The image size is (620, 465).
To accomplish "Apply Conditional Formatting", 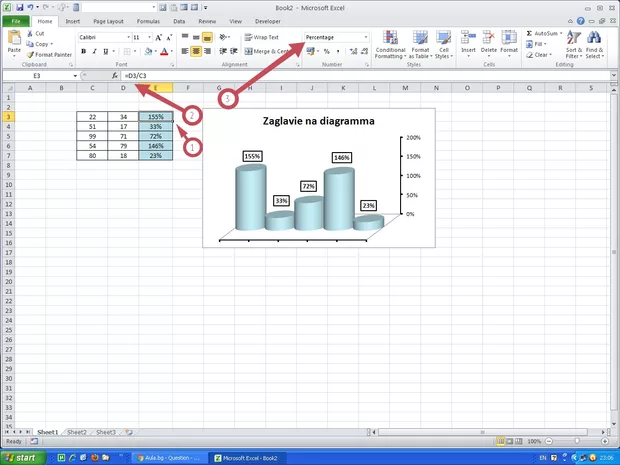I will (x=390, y=44).
